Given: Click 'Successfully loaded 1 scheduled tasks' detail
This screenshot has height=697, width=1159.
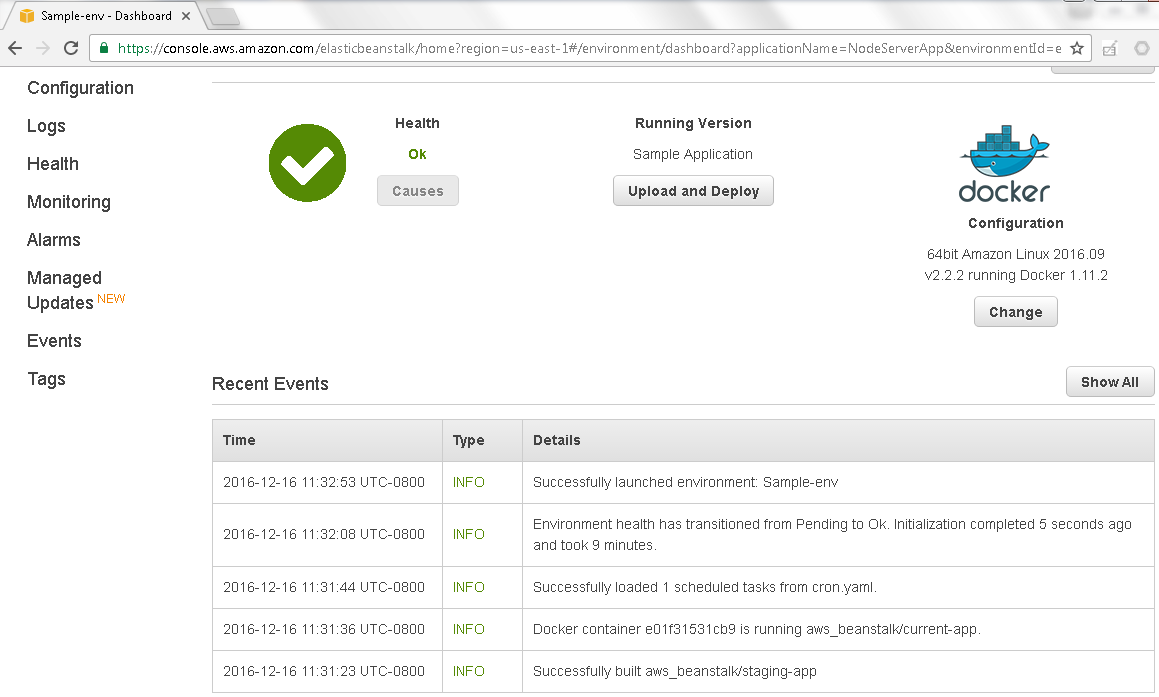Looking at the screenshot, I should [704, 588].
